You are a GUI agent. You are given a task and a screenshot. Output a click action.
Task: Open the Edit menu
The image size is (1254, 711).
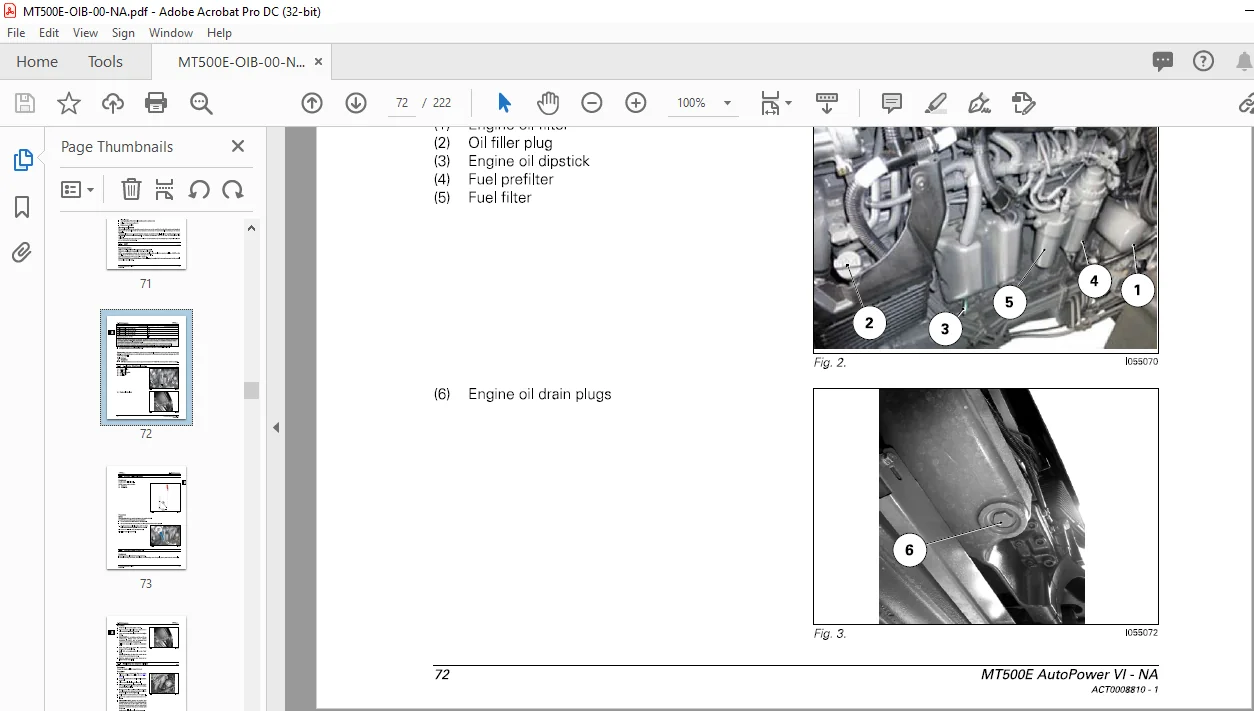[49, 33]
